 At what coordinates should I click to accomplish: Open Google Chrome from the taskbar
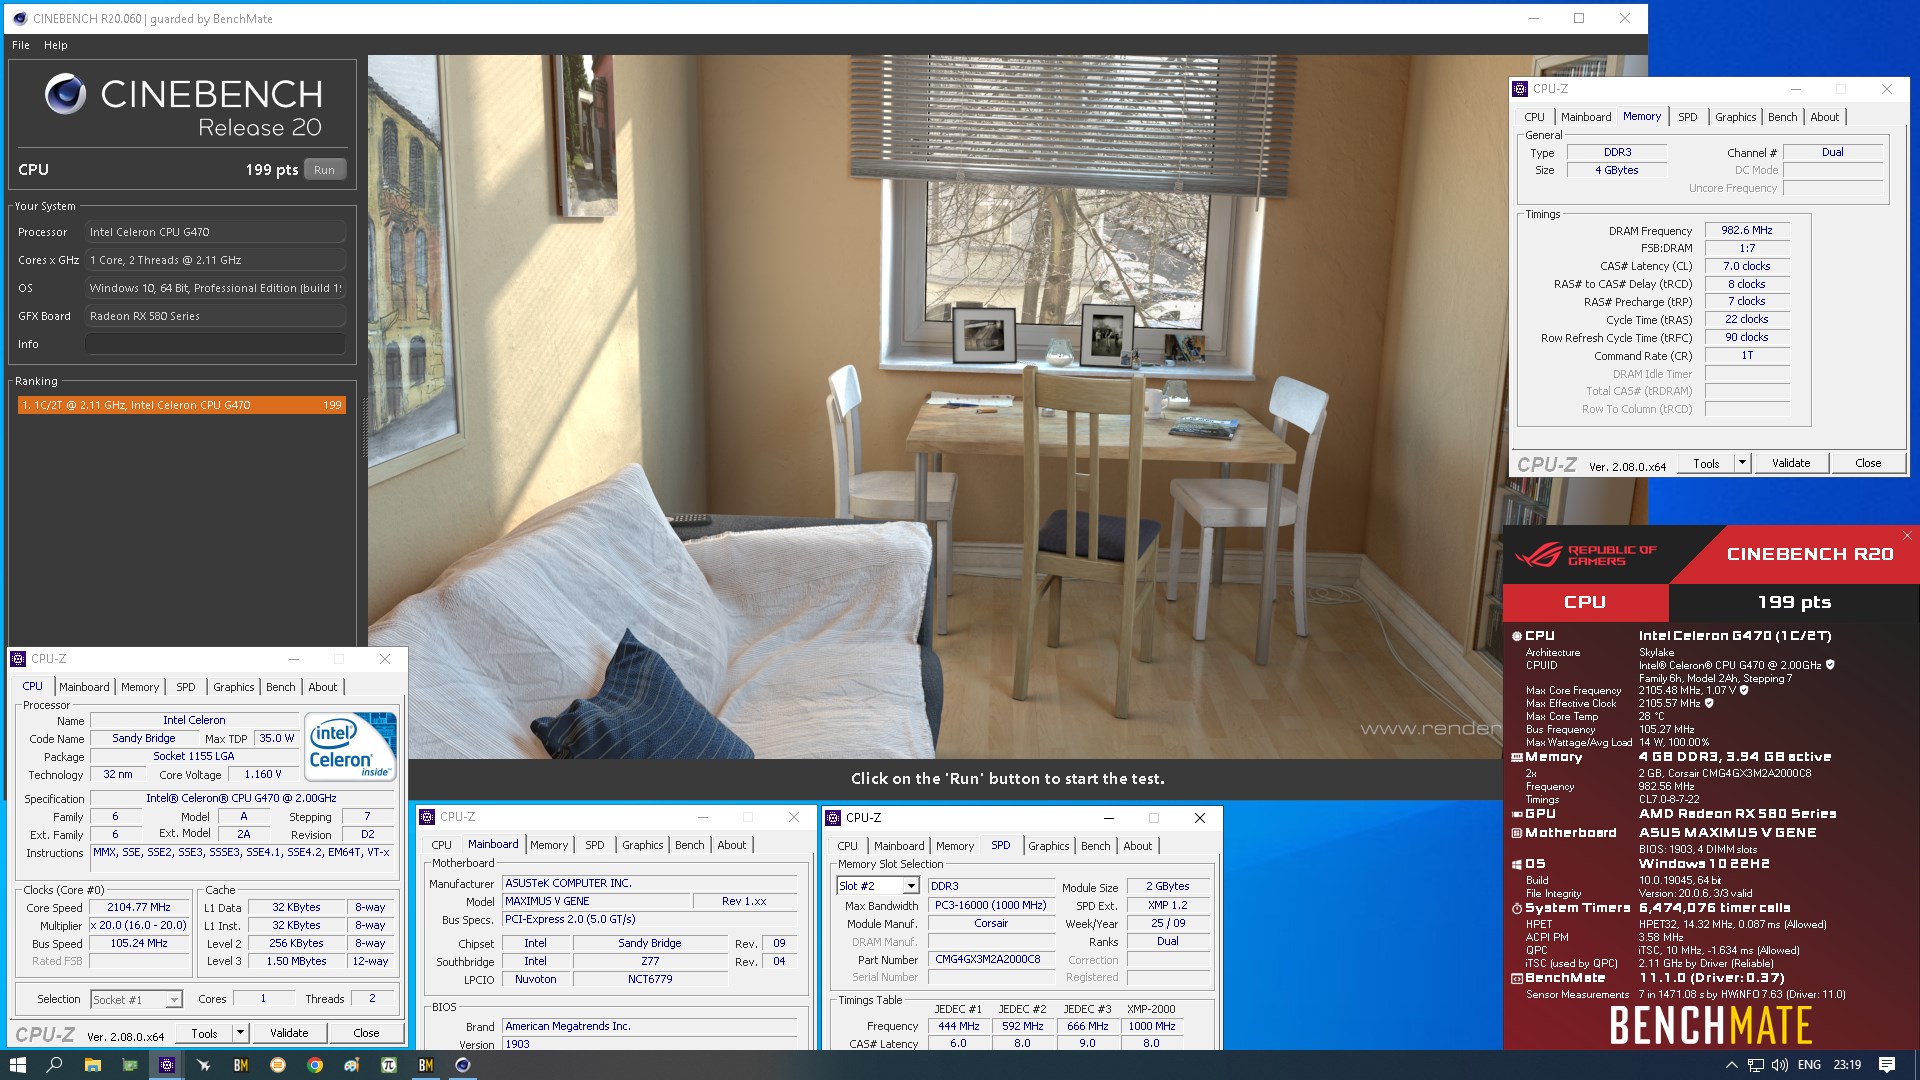[x=315, y=1065]
